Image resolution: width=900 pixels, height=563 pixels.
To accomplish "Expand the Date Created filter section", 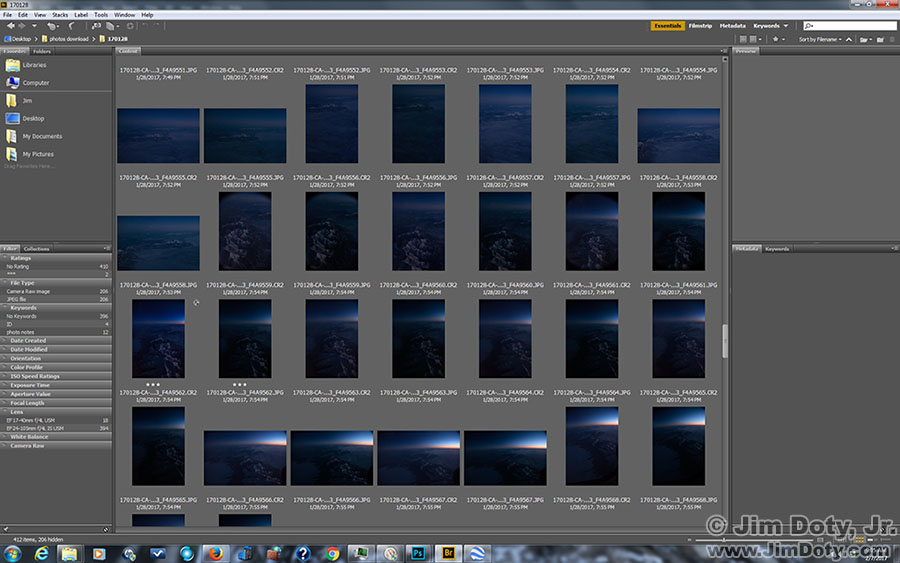I will (56, 341).
